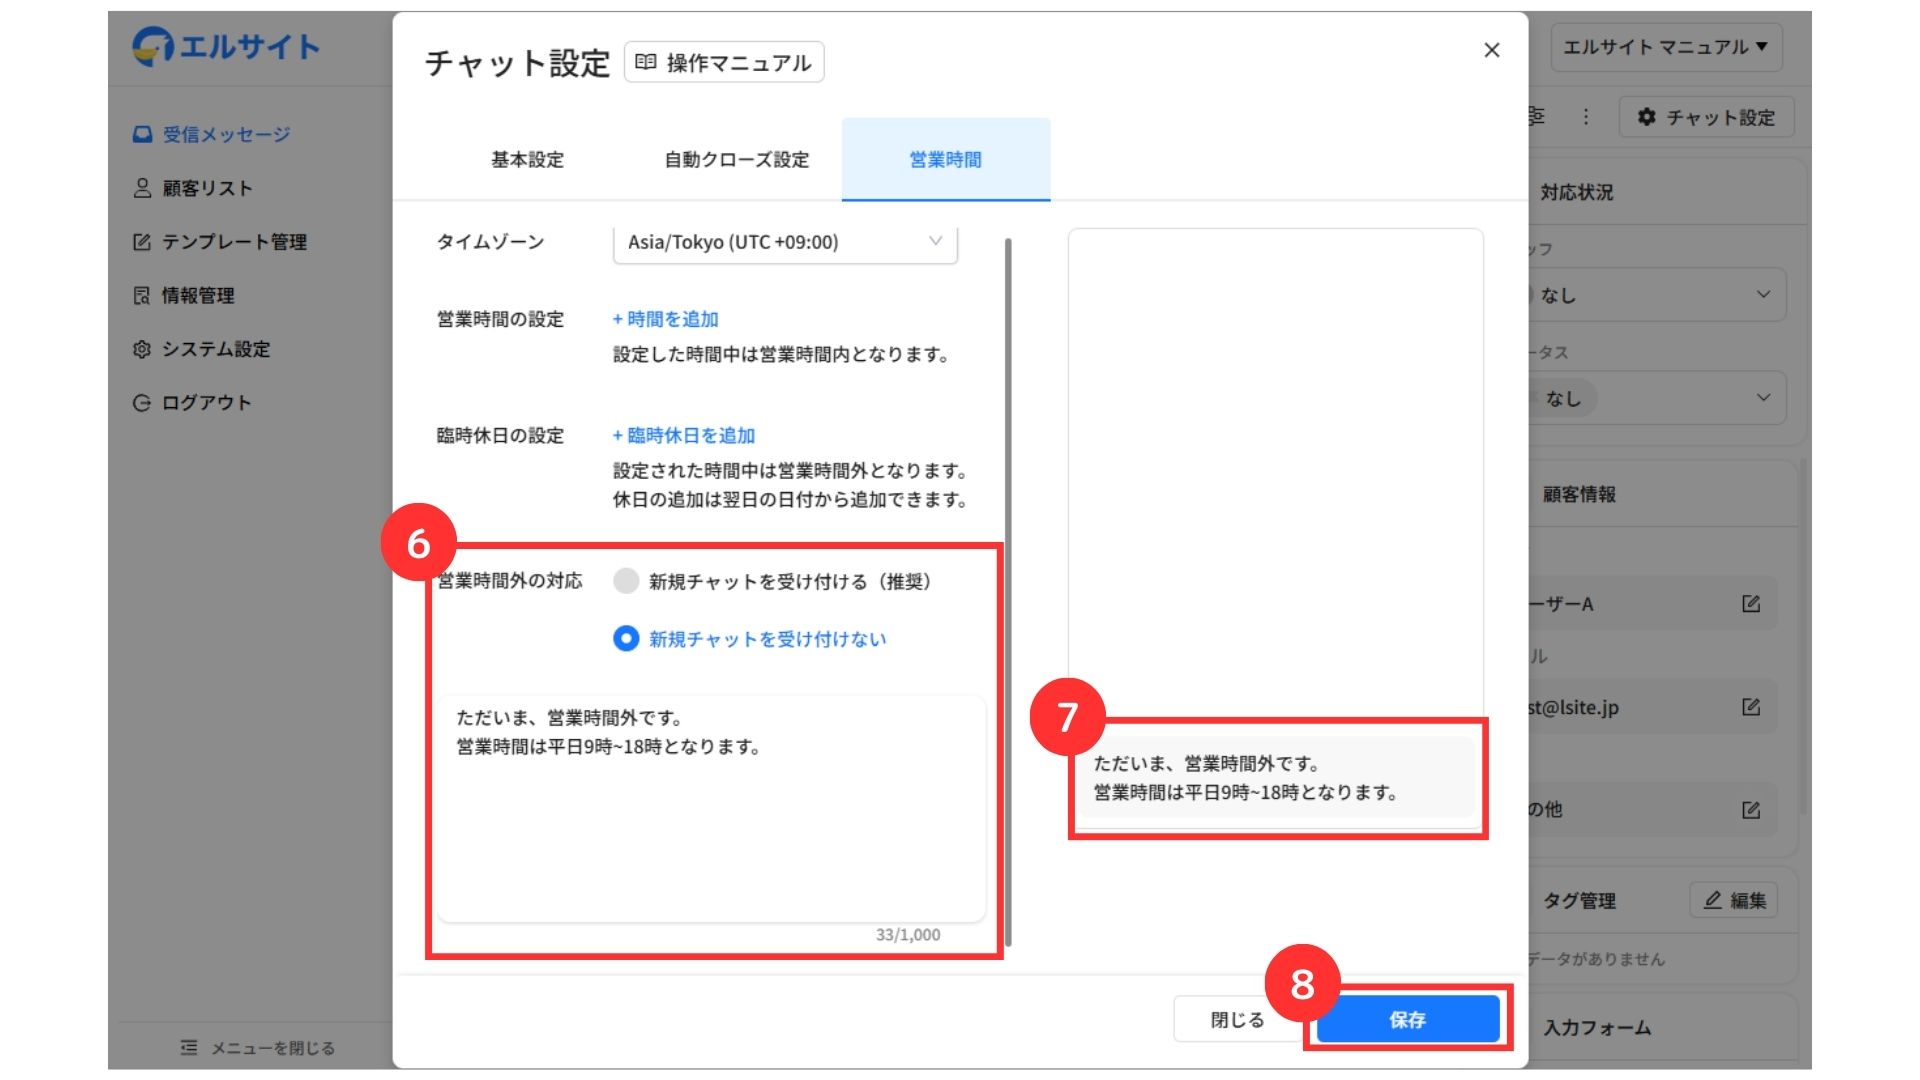Click the 情報管理 sidebar icon
1920x1080 pixels.
[142, 295]
